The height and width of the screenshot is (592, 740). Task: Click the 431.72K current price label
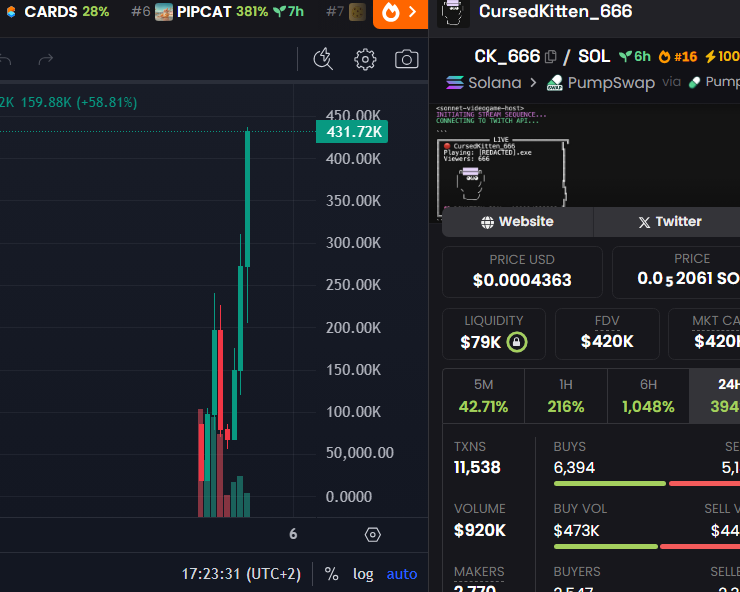click(x=352, y=132)
